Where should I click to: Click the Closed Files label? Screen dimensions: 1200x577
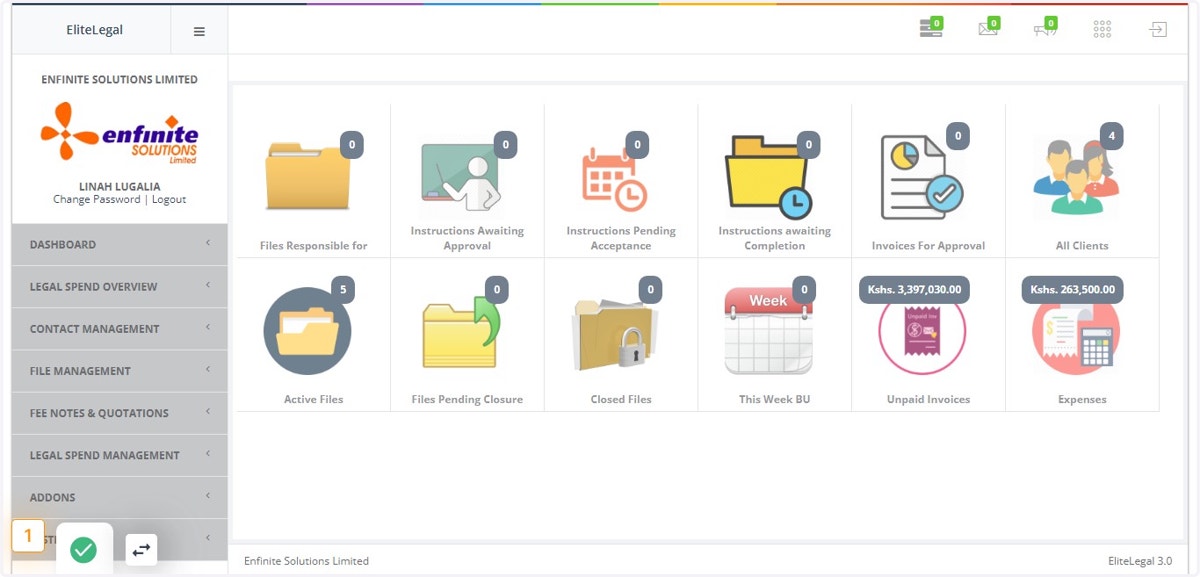tap(621, 399)
